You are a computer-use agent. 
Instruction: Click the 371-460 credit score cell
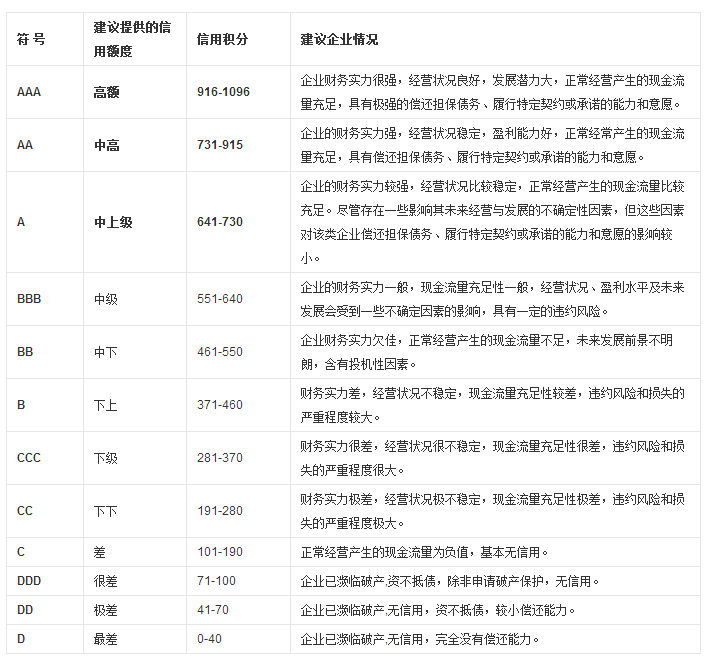[x=220, y=405]
